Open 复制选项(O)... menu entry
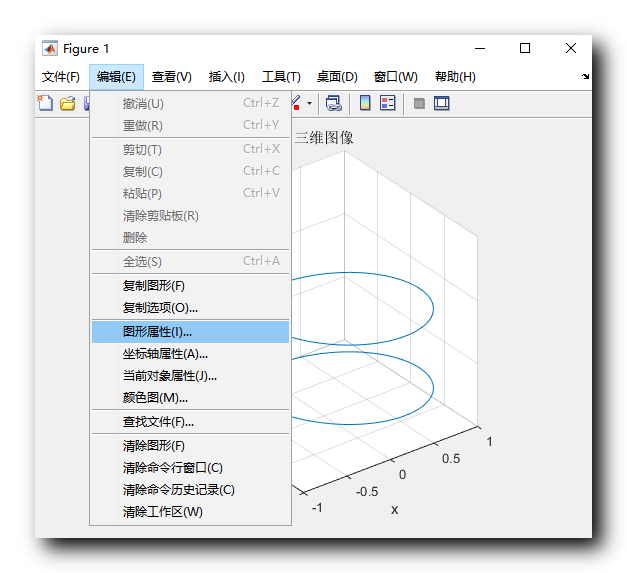 (x=190, y=307)
